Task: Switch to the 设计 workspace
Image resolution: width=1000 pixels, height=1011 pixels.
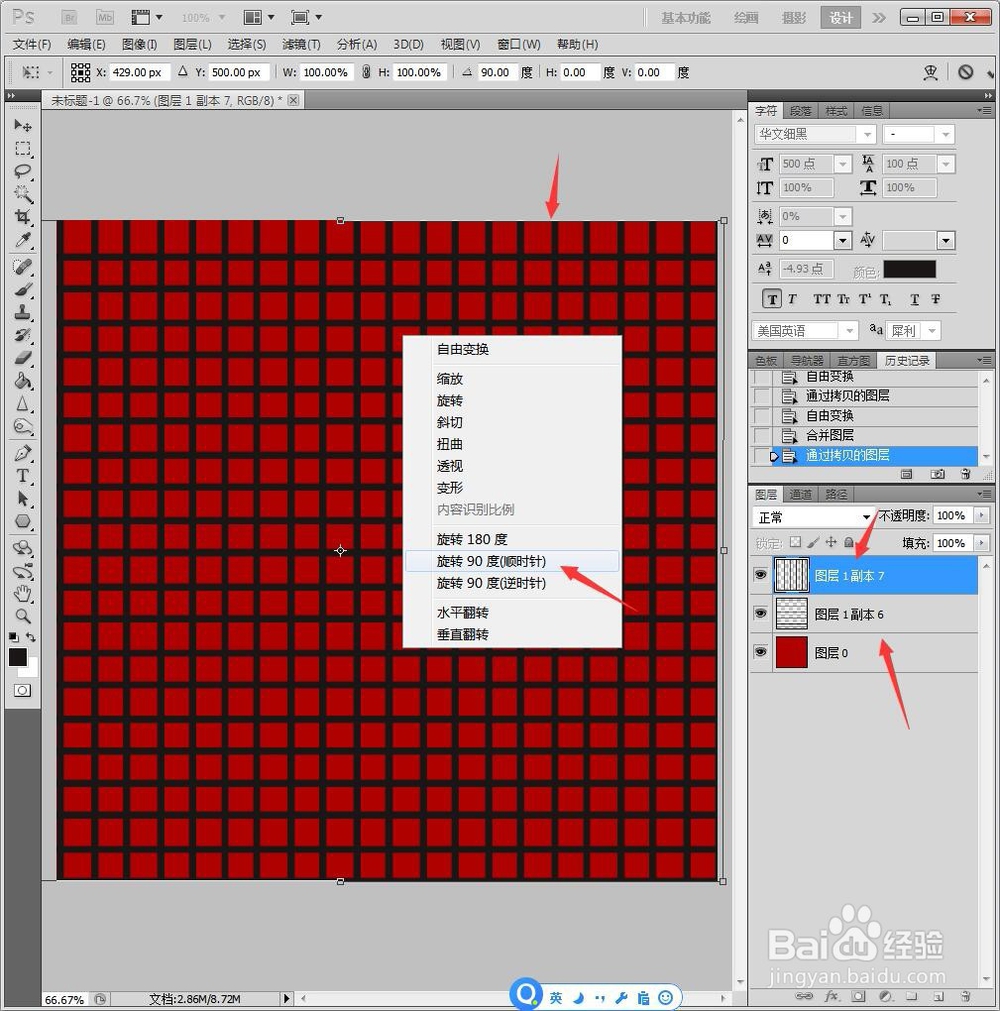Action: tap(841, 17)
